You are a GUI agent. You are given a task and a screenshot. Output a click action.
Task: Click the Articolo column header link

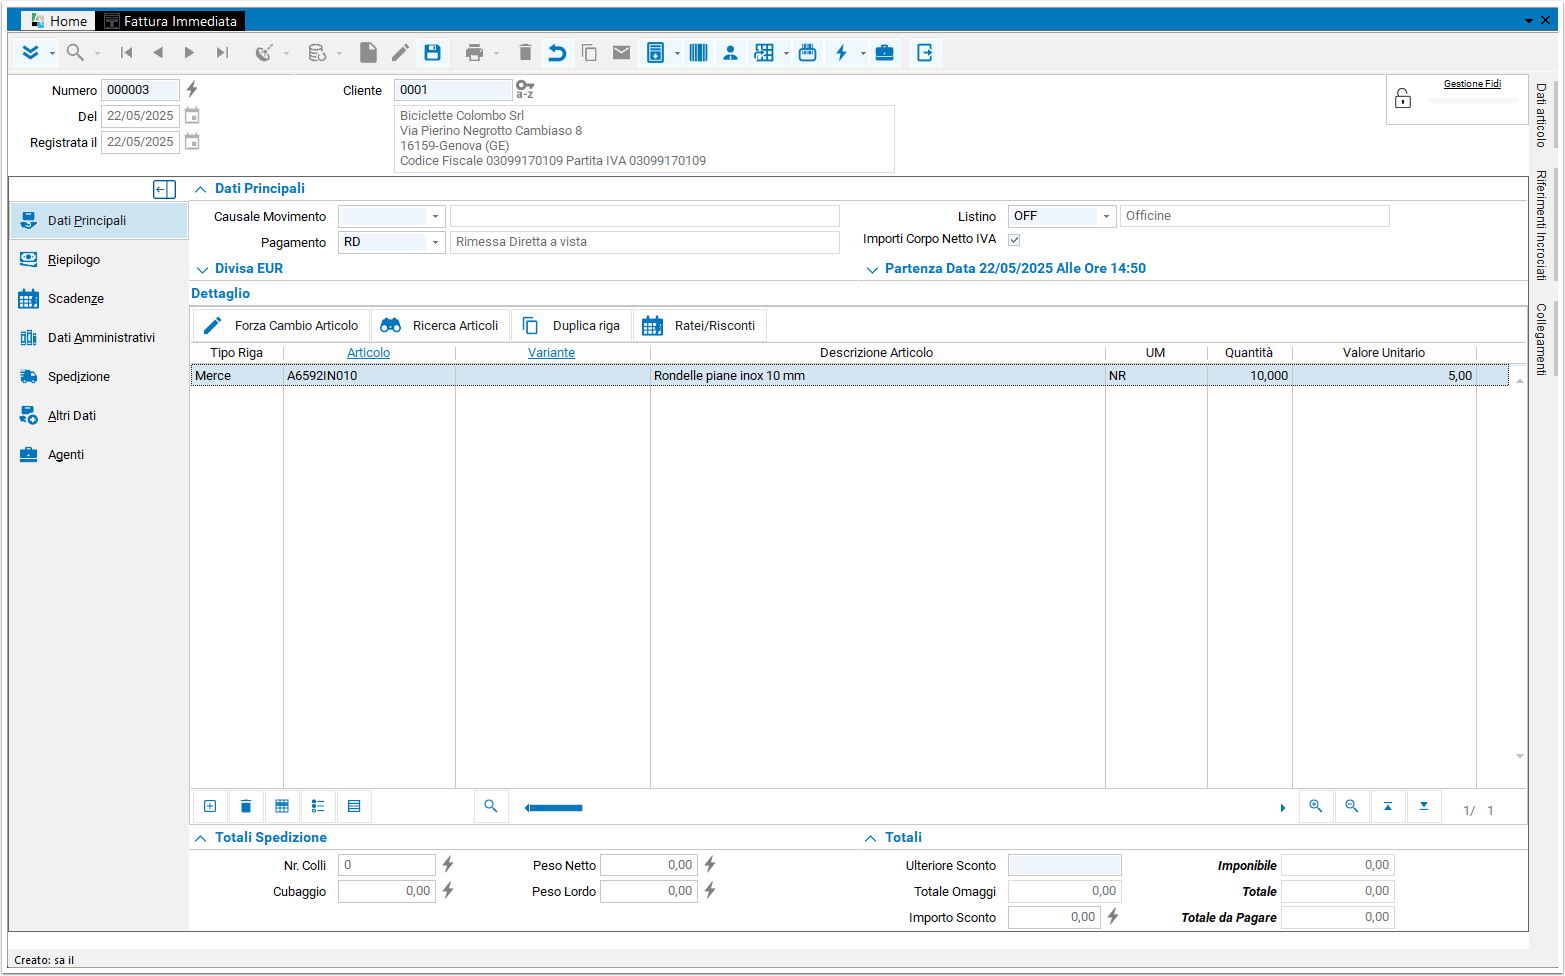pyautogui.click(x=368, y=353)
